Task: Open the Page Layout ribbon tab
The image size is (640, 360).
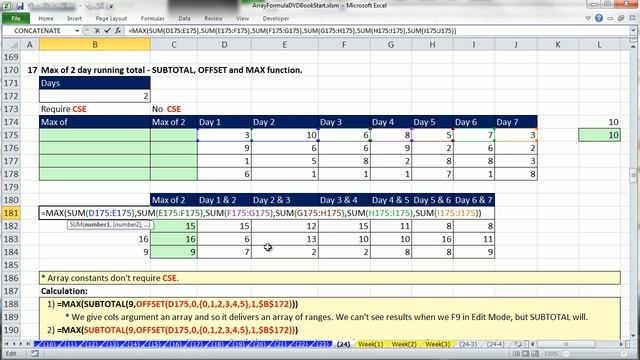Action: tap(111, 18)
